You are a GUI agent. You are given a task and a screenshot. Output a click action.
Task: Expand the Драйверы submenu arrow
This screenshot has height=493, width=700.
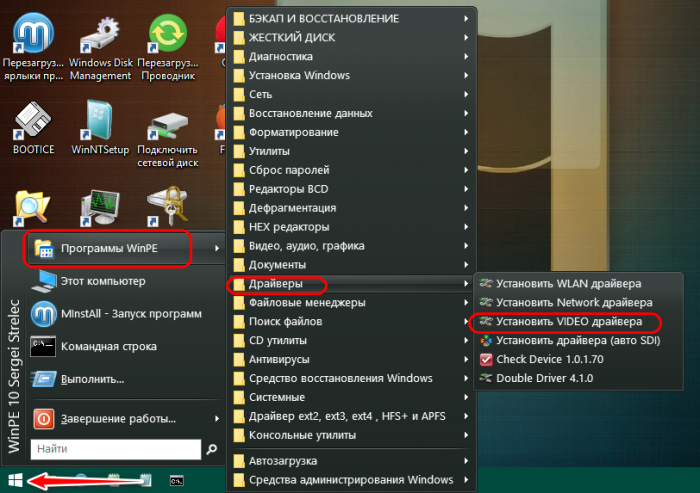tap(466, 284)
